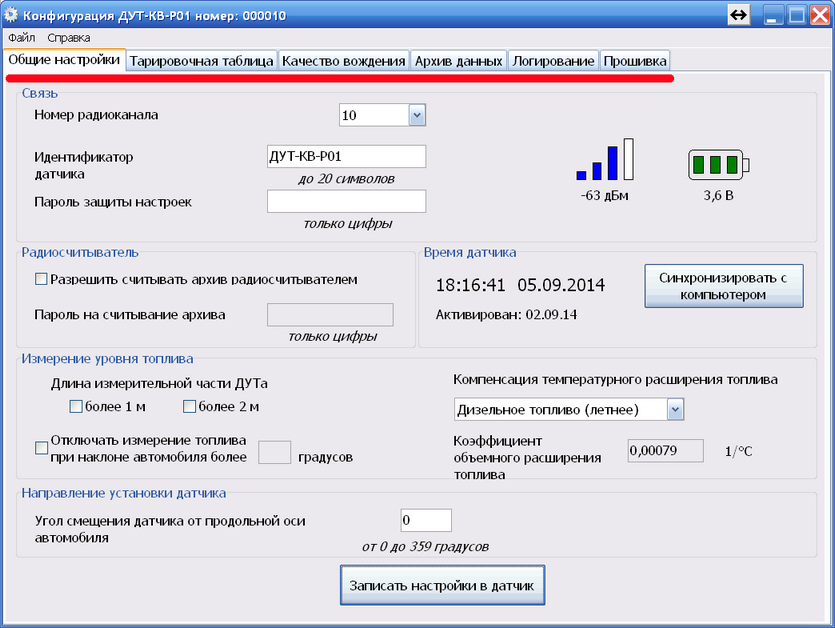This screenshot has width=835, height=628.
Task: Click the double-arrow icon in title bar
Action: pyautogui.click(x=739, y=14)
